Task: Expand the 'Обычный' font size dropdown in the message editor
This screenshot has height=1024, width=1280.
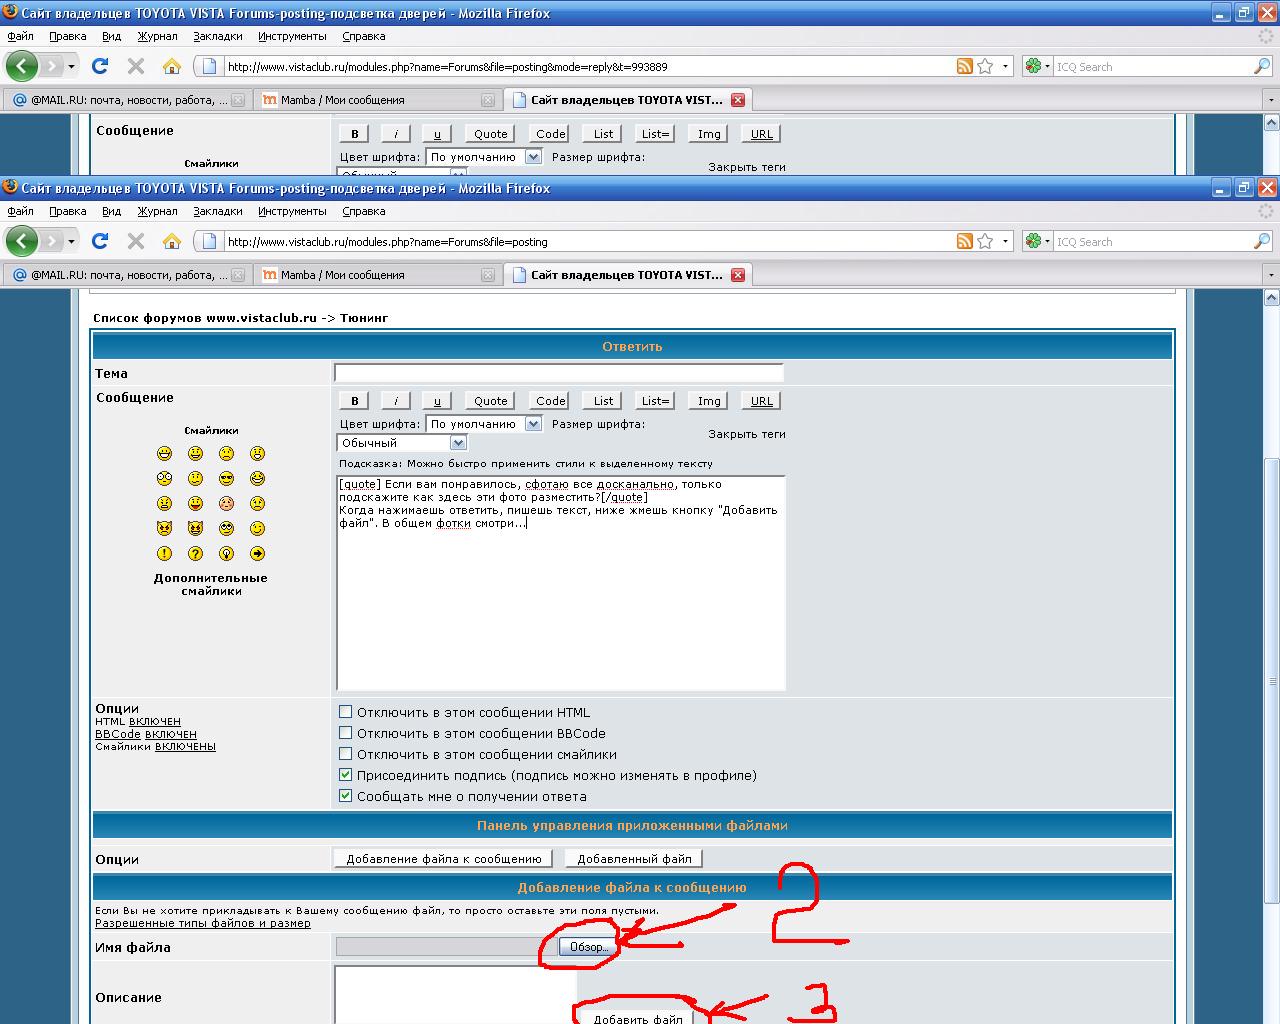Action: coord(458,443)
